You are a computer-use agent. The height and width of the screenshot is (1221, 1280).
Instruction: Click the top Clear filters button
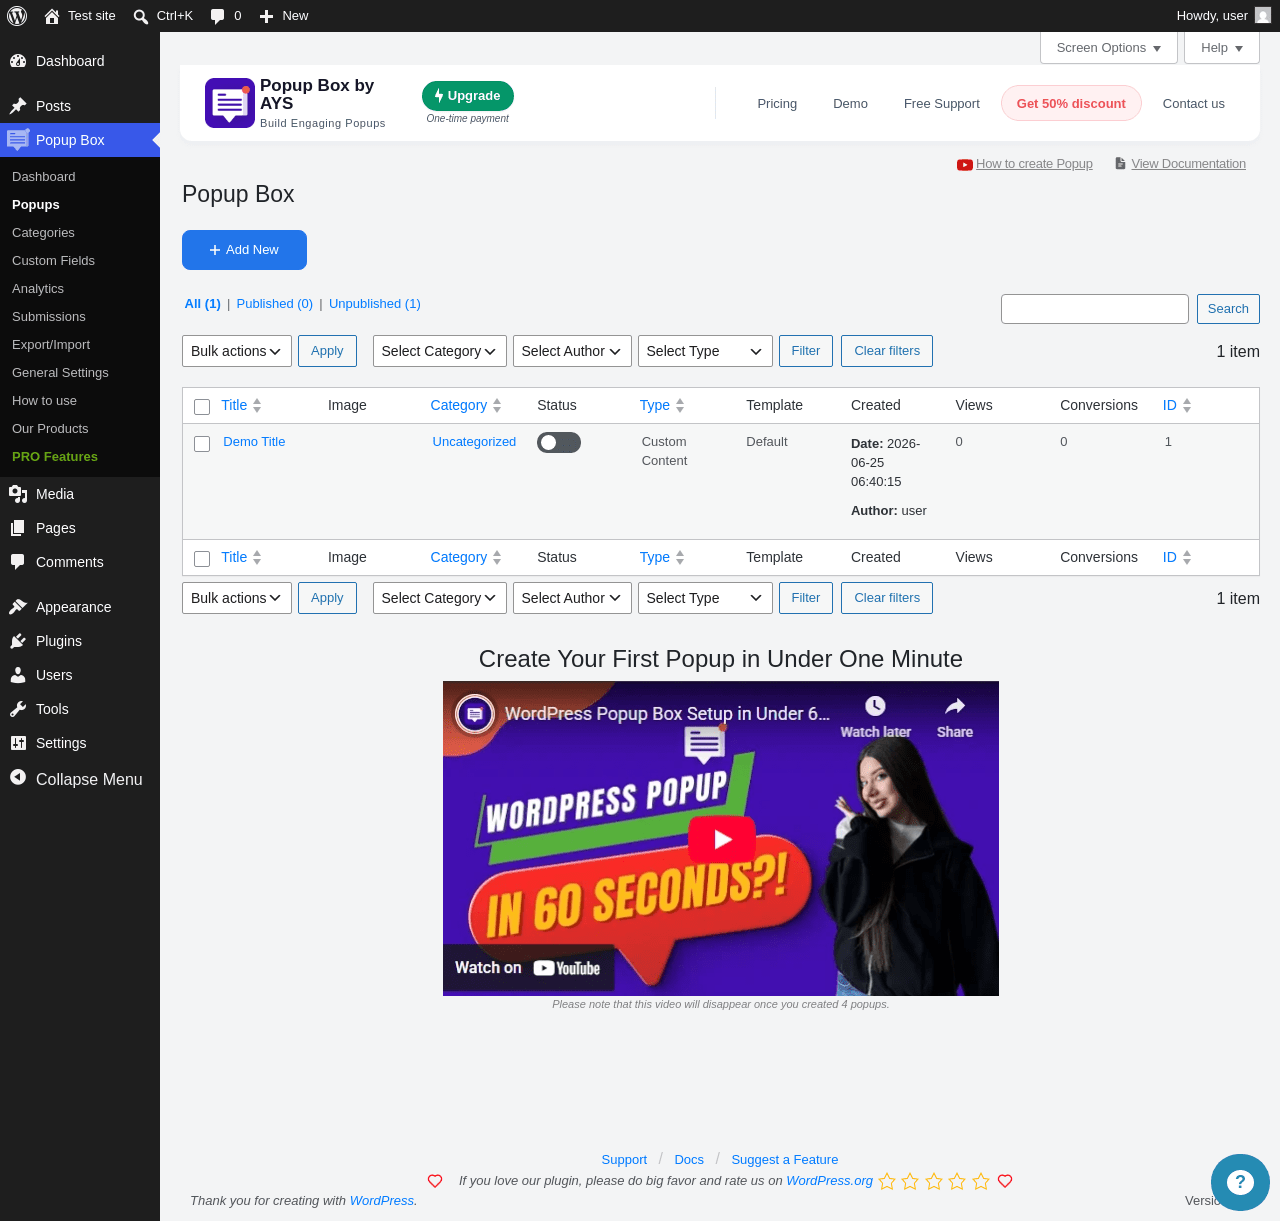click(x=887, y=351)
